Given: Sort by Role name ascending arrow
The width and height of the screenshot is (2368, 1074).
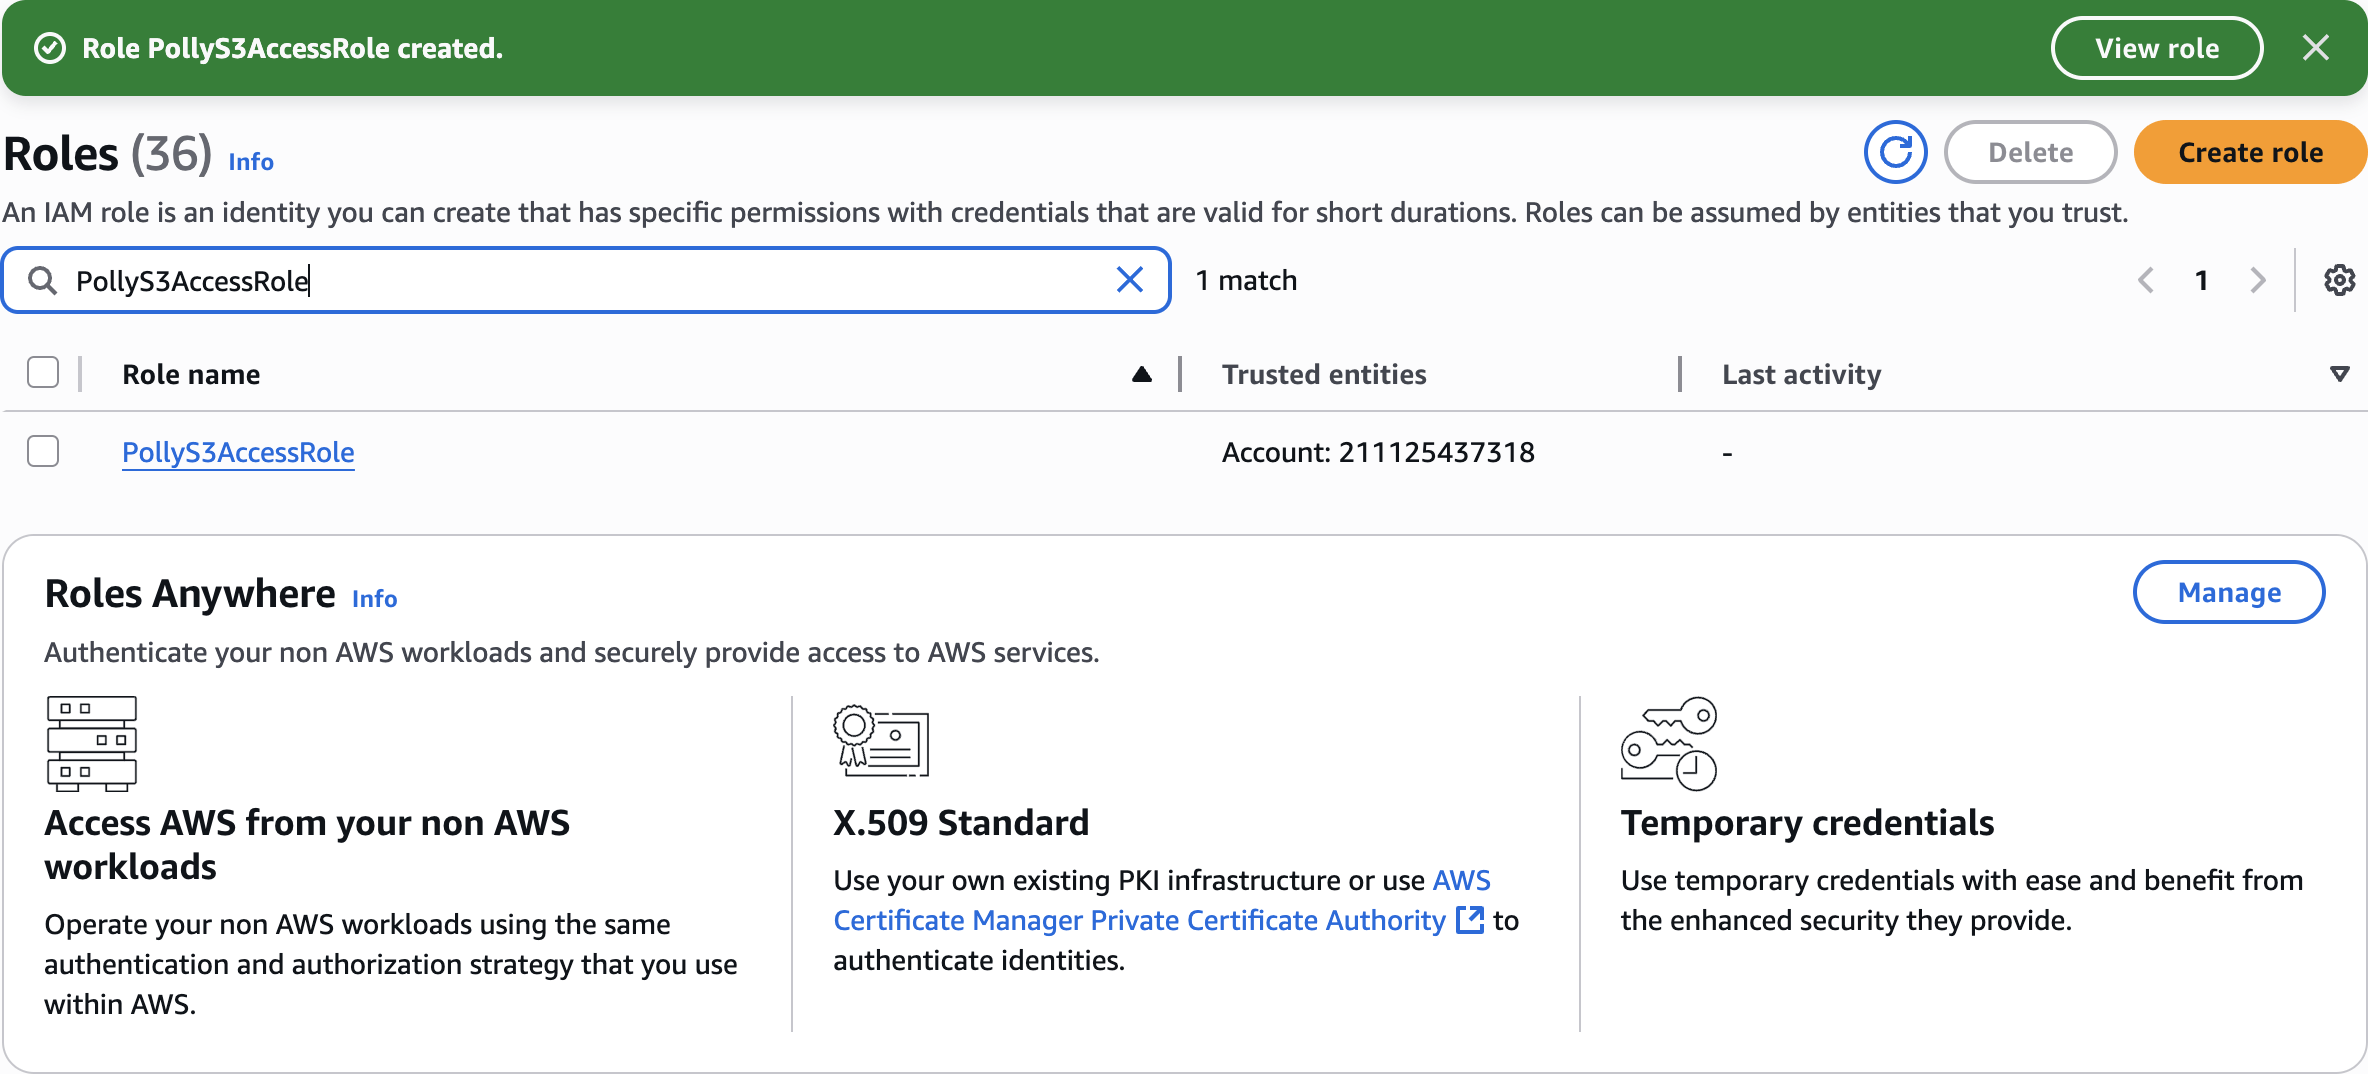Looking at the screenshot, I should click(x=1142, y=374).
